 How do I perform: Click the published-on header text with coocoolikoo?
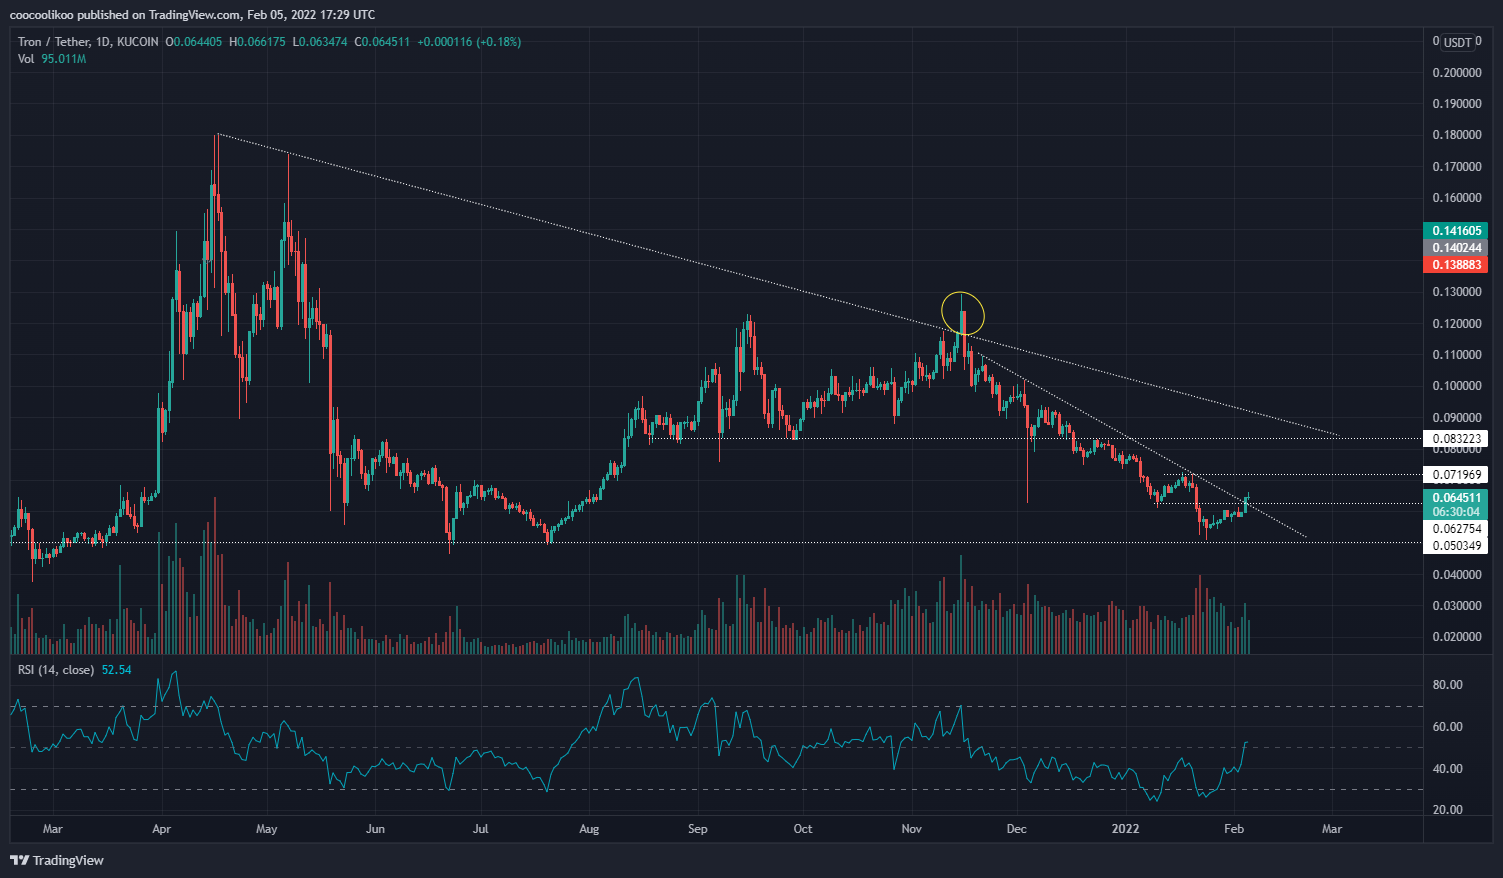pyautogui.click(x=192, y=15)
